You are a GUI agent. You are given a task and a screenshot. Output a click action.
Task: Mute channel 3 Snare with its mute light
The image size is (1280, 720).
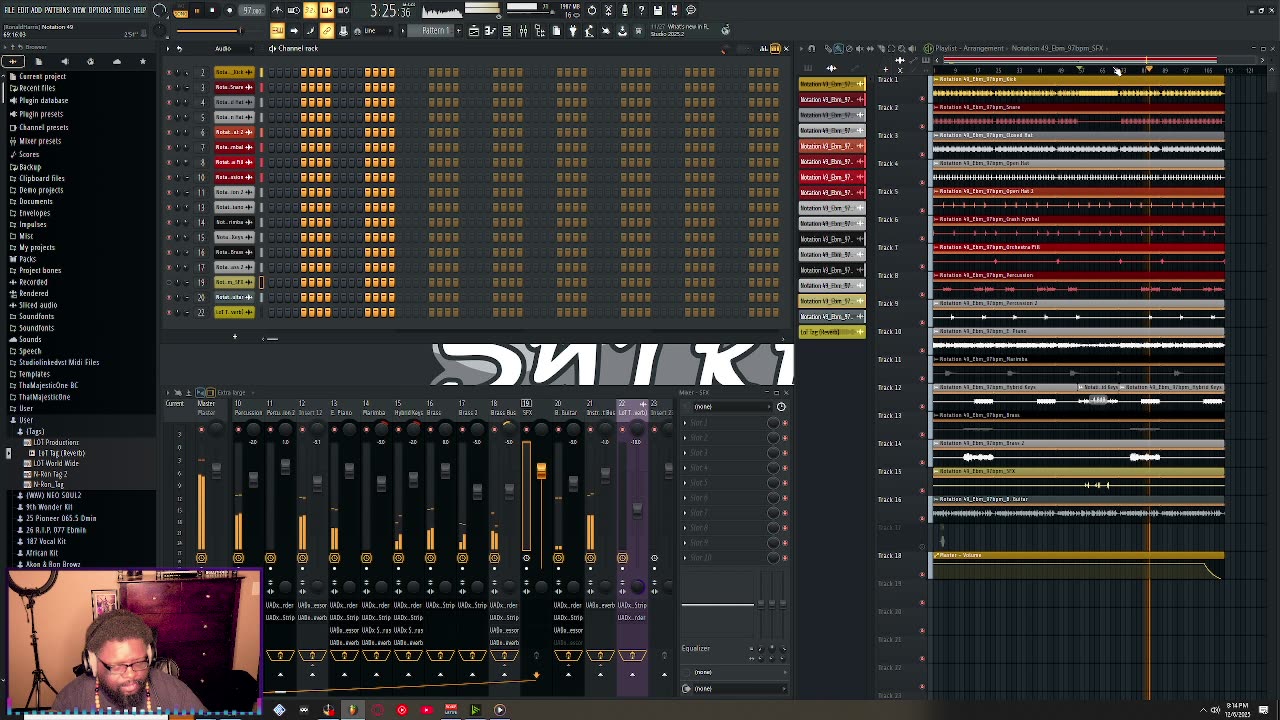[x=170, y=87]
